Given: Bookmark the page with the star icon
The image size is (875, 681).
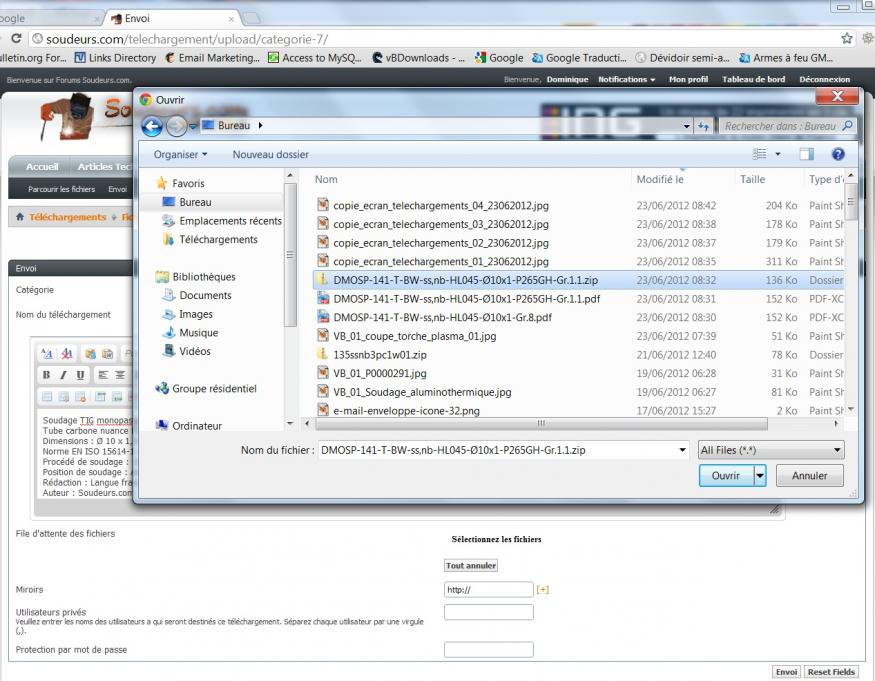Looking at the screenshot, I should point(846,39).
